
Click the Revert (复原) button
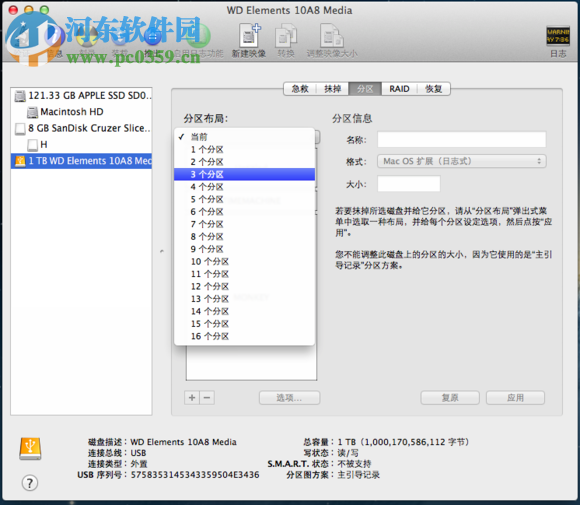tap(450, 398)
